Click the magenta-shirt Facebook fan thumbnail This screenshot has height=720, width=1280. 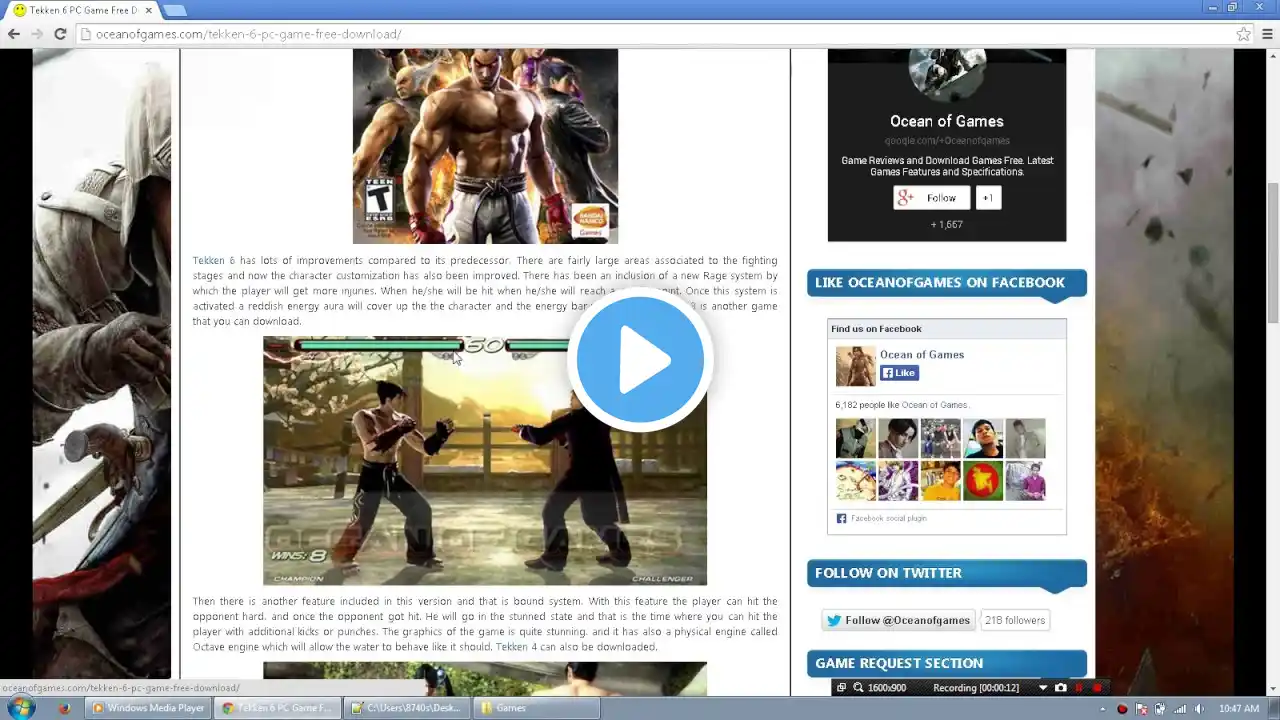tap(1025, 481)
